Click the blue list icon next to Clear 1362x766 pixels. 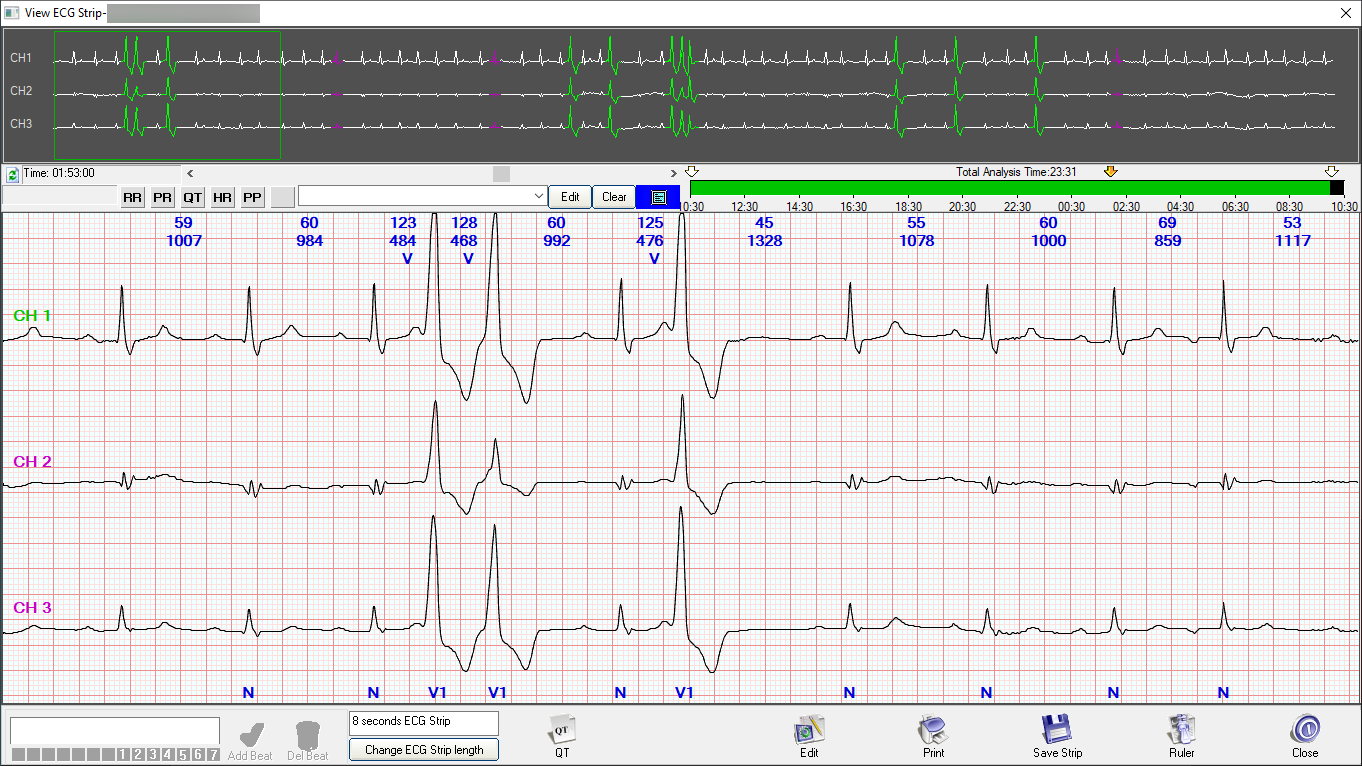click(x=658, y=197)
